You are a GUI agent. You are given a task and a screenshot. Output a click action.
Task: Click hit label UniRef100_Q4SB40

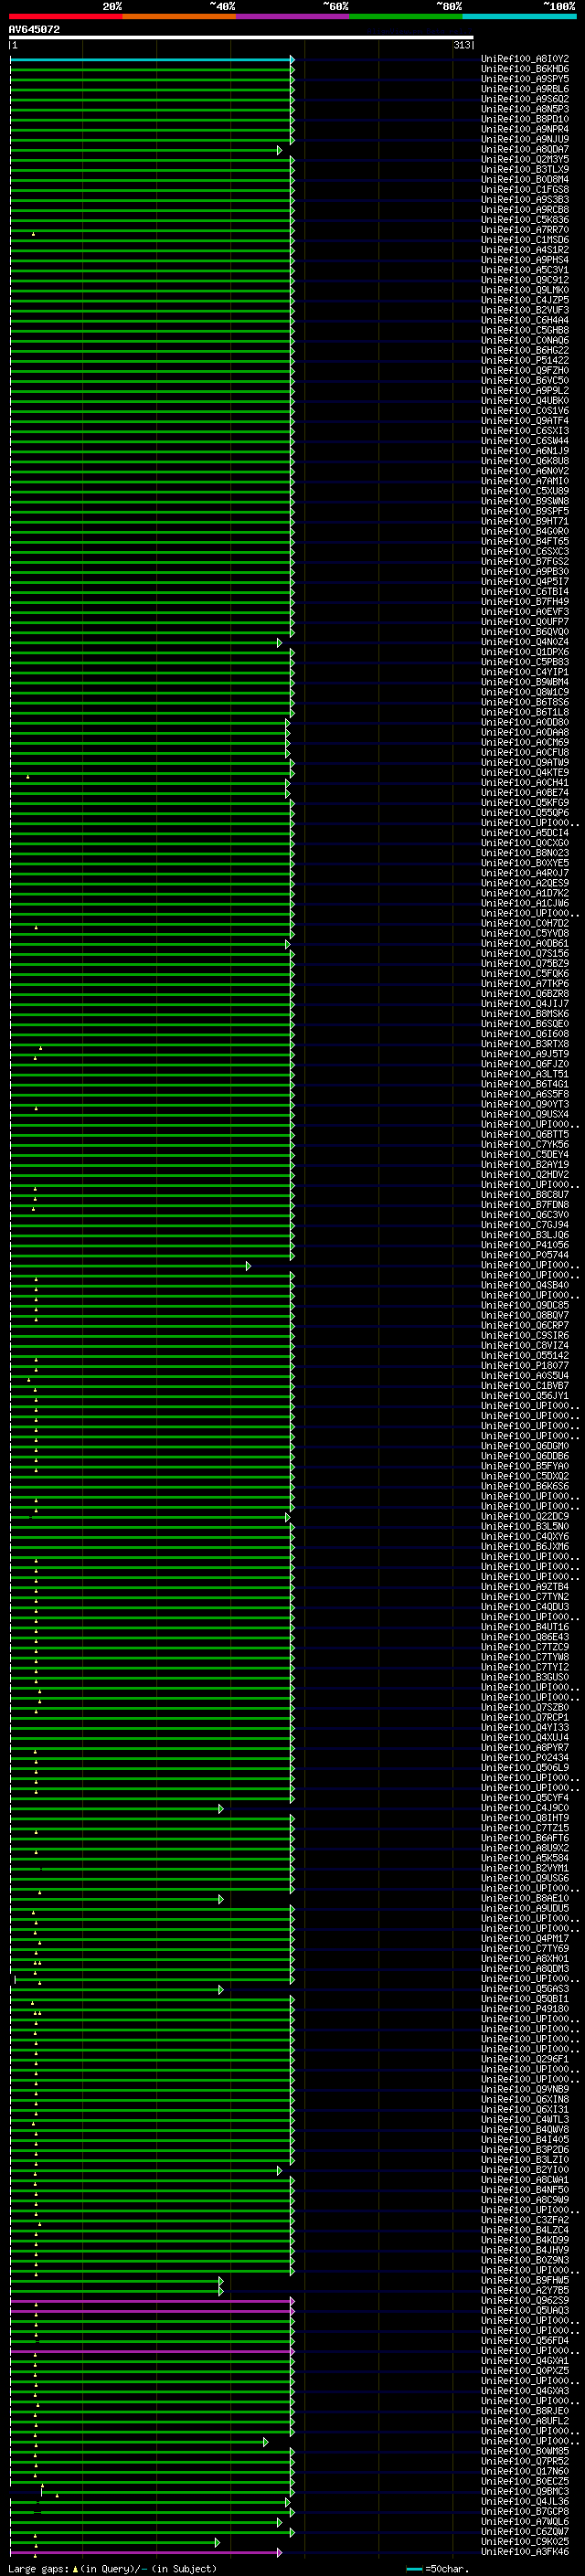point(525,1286)
